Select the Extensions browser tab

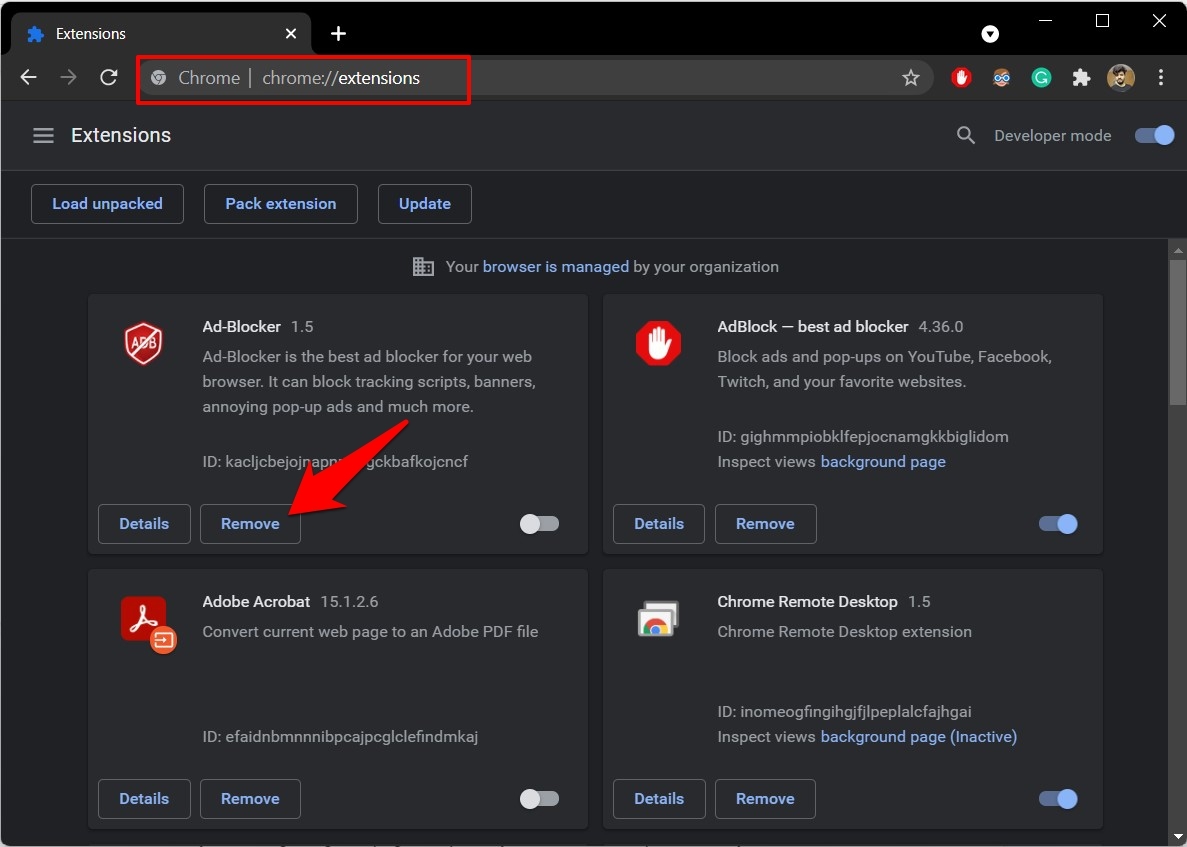coord(150,34)
